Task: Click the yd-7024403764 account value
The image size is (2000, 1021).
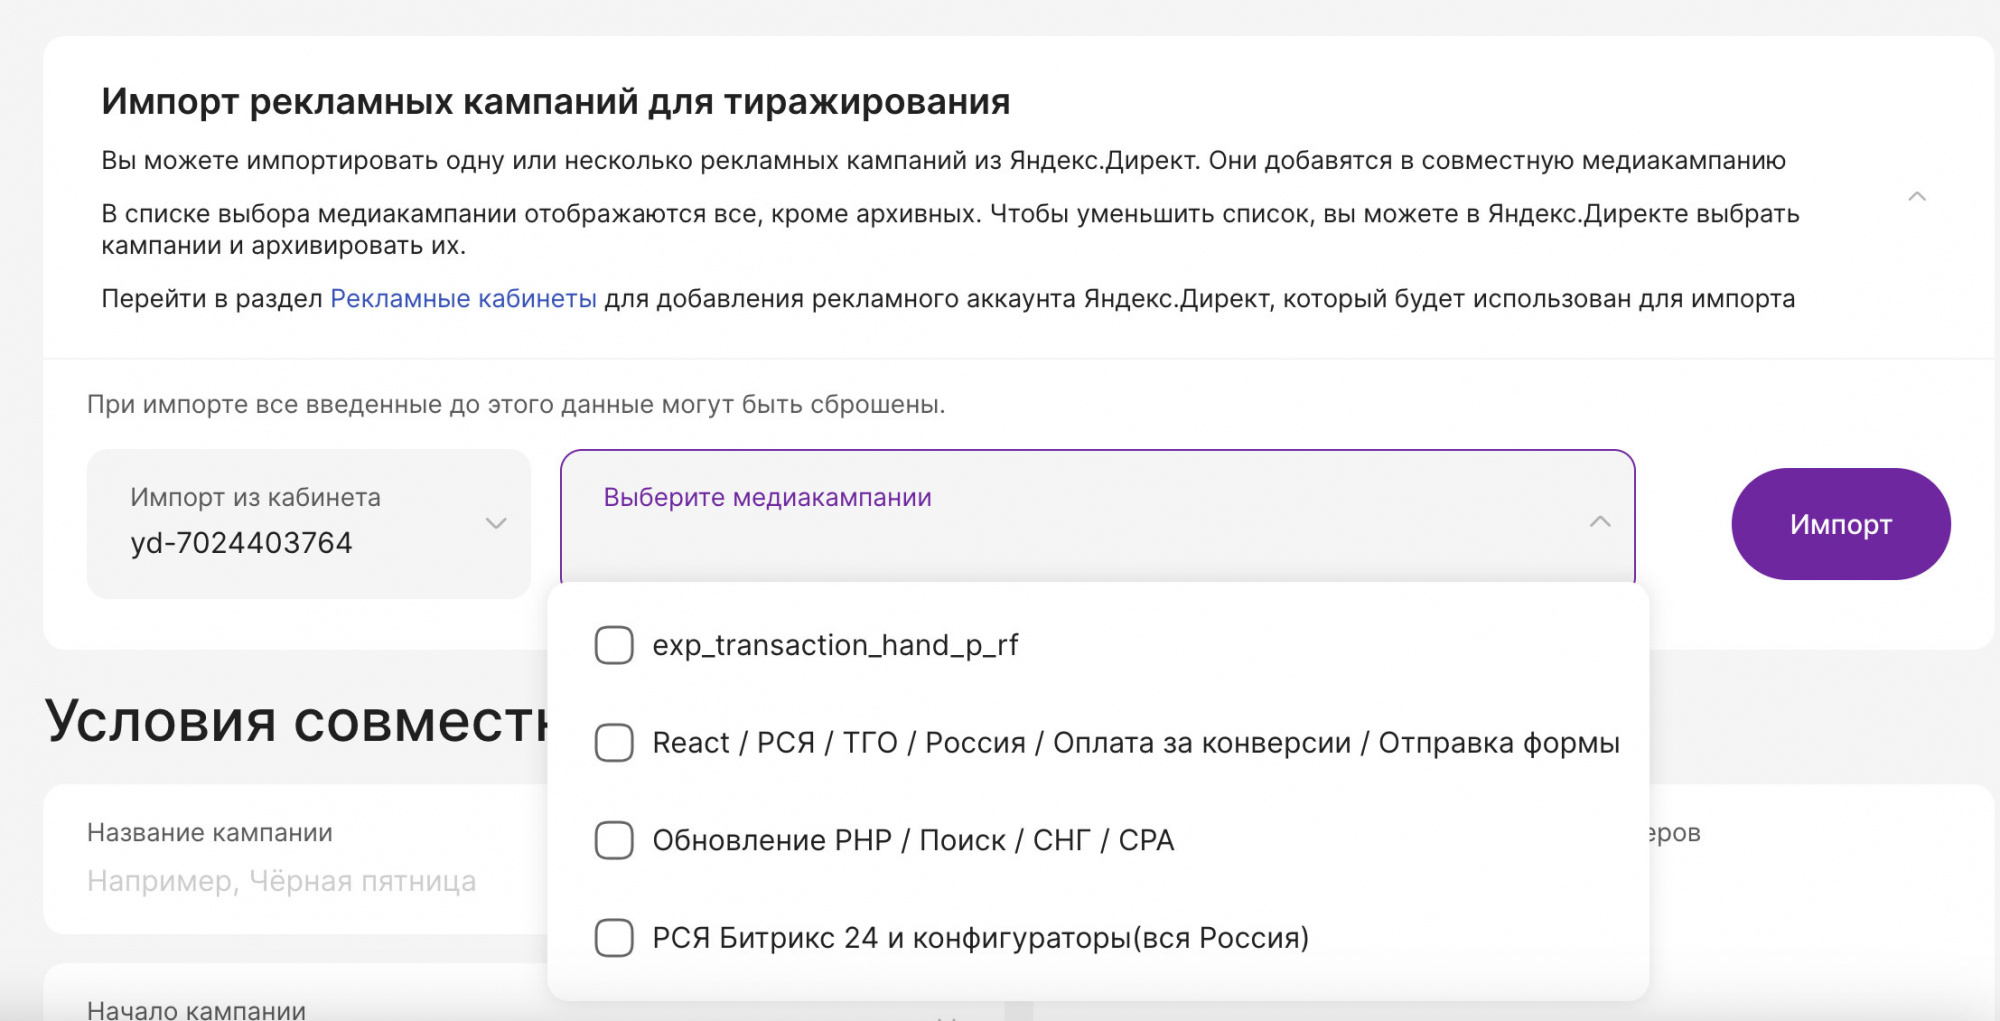Action: [241, 543]
